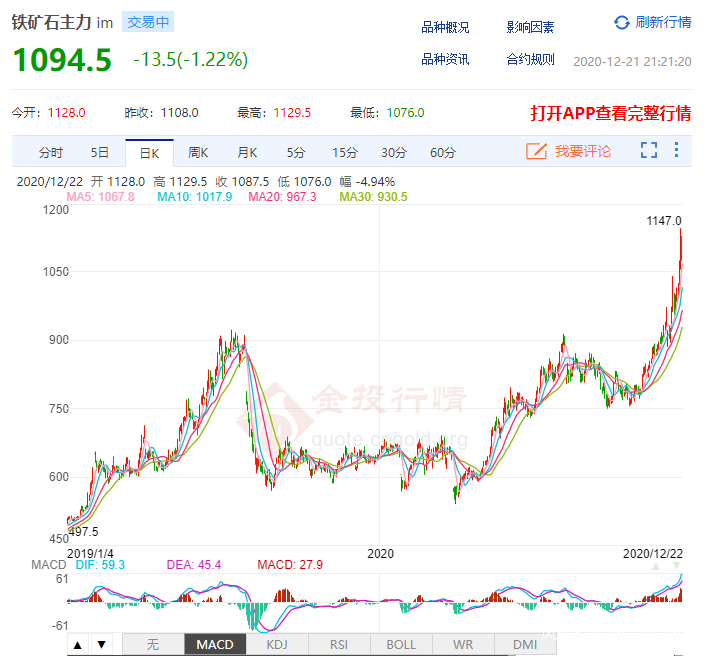This screenshot has height=656, width=709.
Task: Click the down arrow indicator button
Action: [101, 645]
